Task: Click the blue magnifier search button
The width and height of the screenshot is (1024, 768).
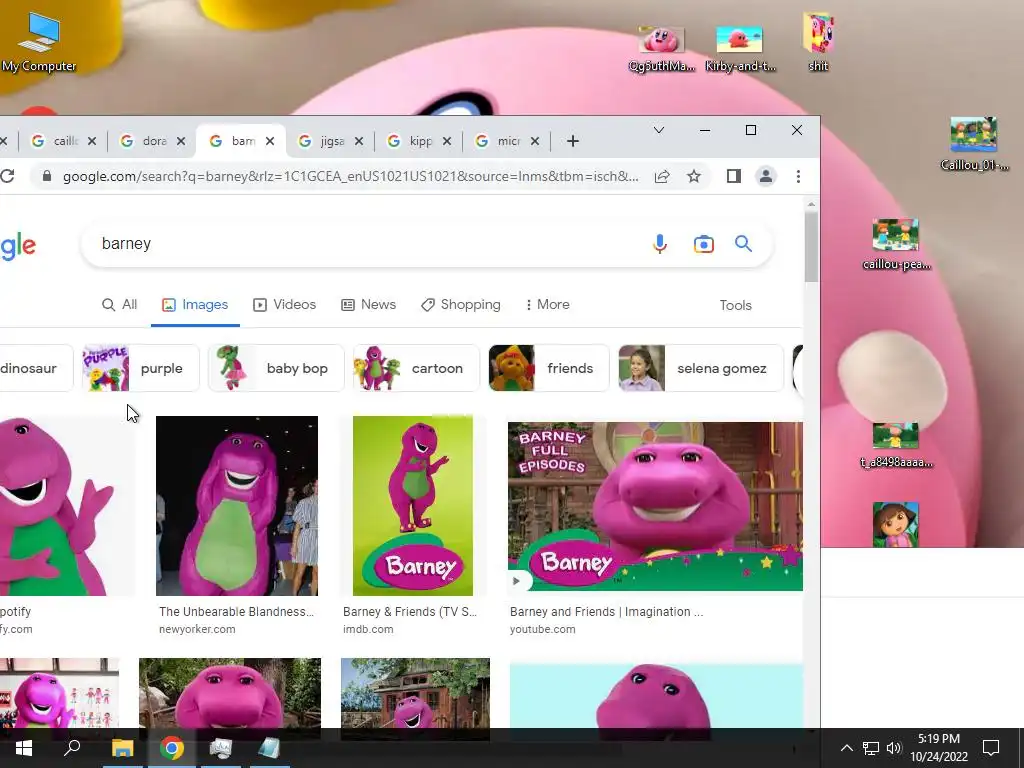Action: click(x=743, y=244)
